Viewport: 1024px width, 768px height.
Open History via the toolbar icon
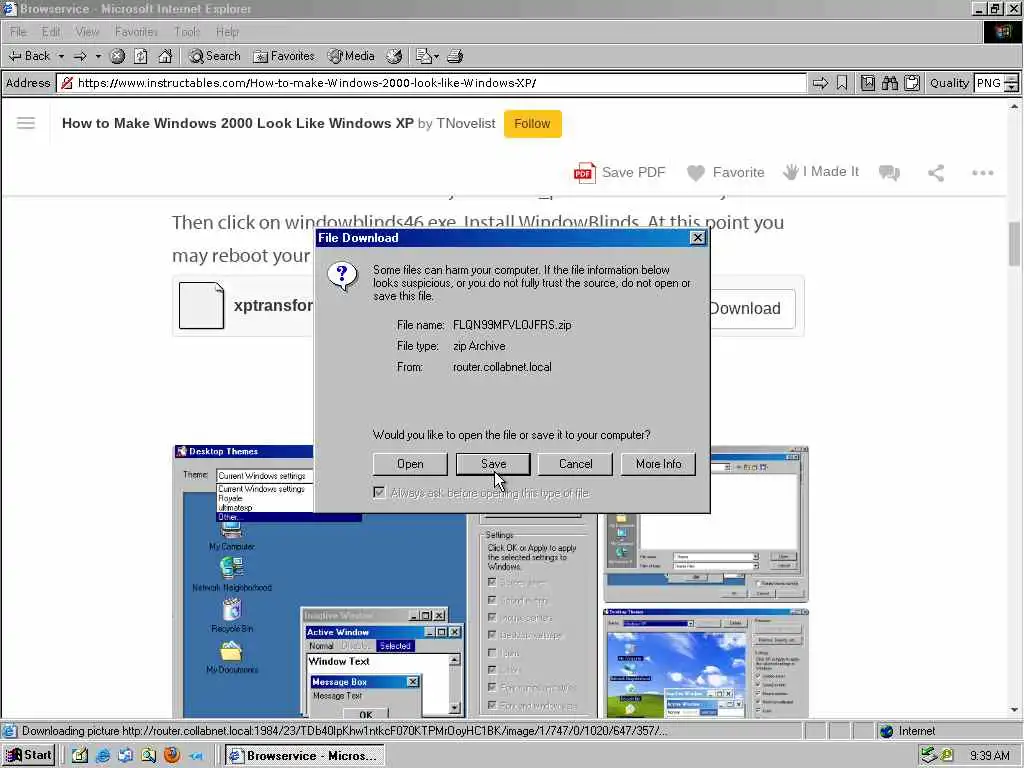point(394,56)
